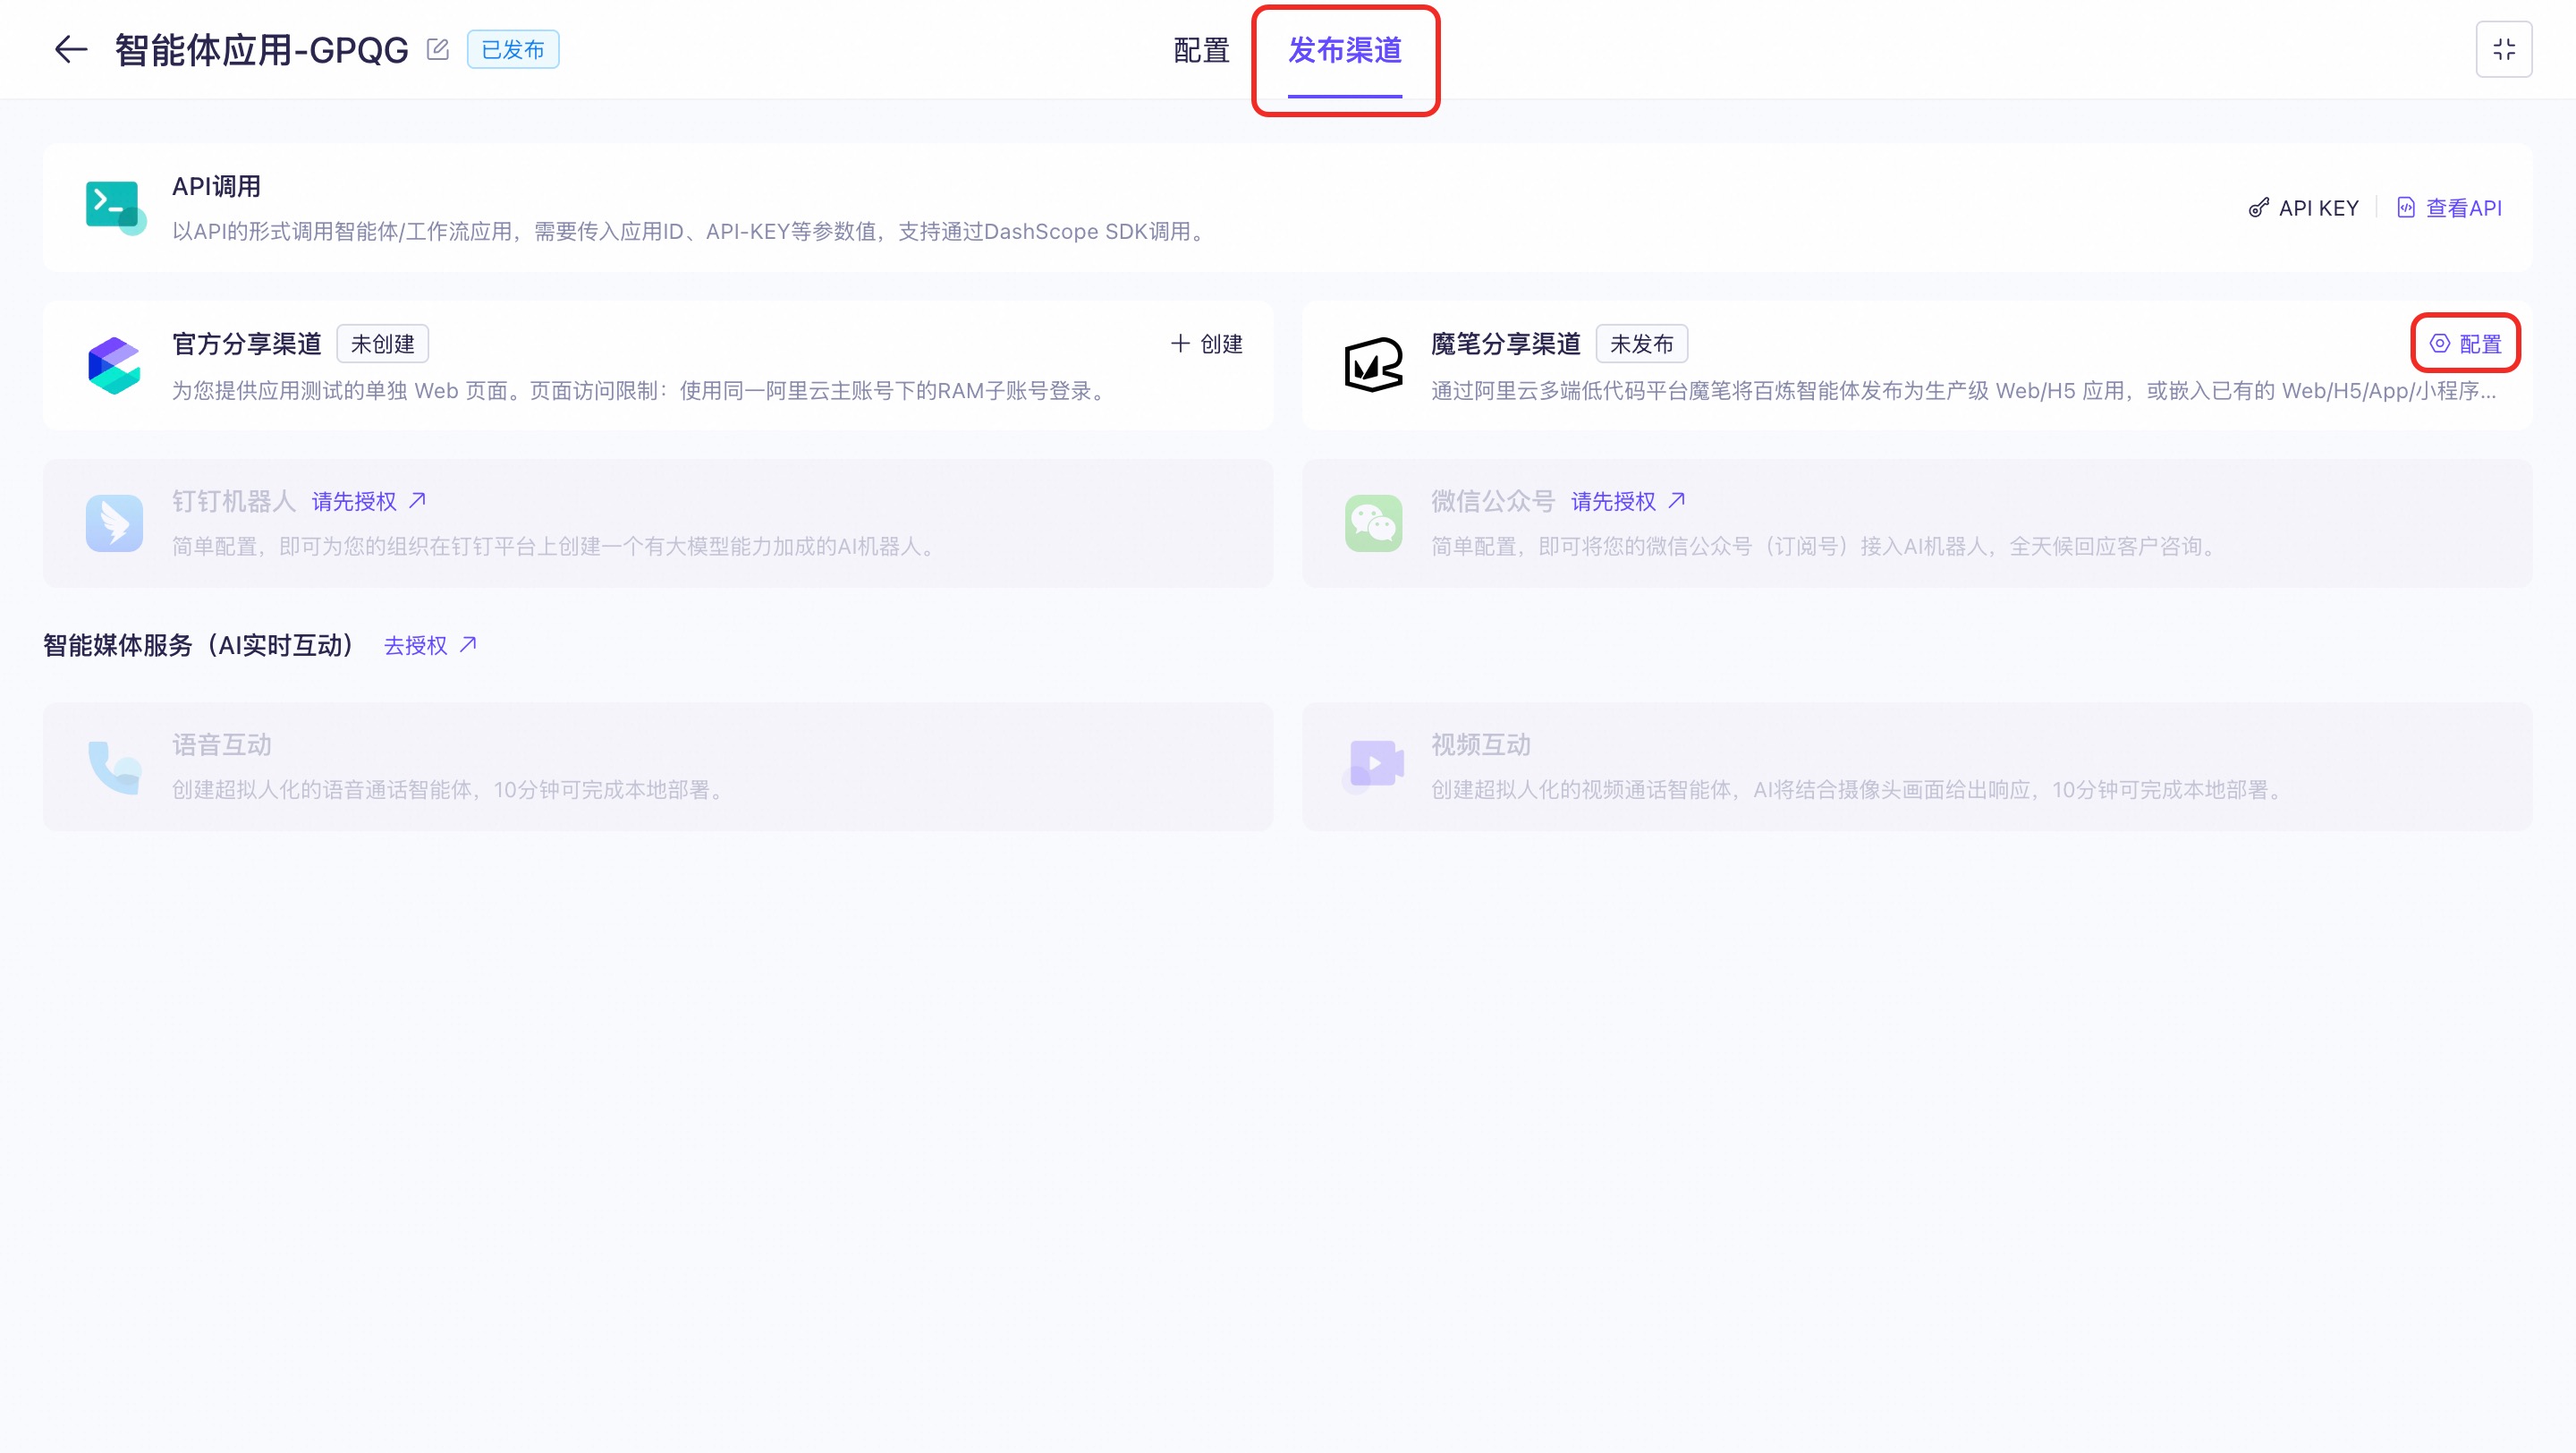Select the 发布渠道 tab
Viewport: 2576px width, 1453px height.
coord(1344,50)
